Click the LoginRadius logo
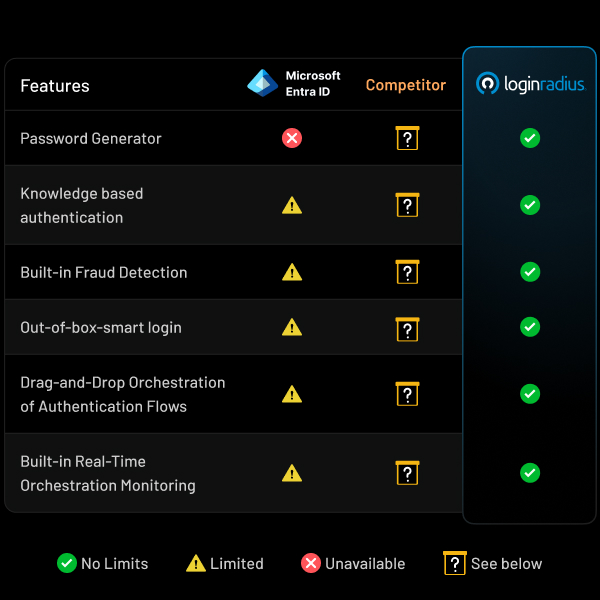Viewport: 600px width, 600px height. tap(530, 84)
